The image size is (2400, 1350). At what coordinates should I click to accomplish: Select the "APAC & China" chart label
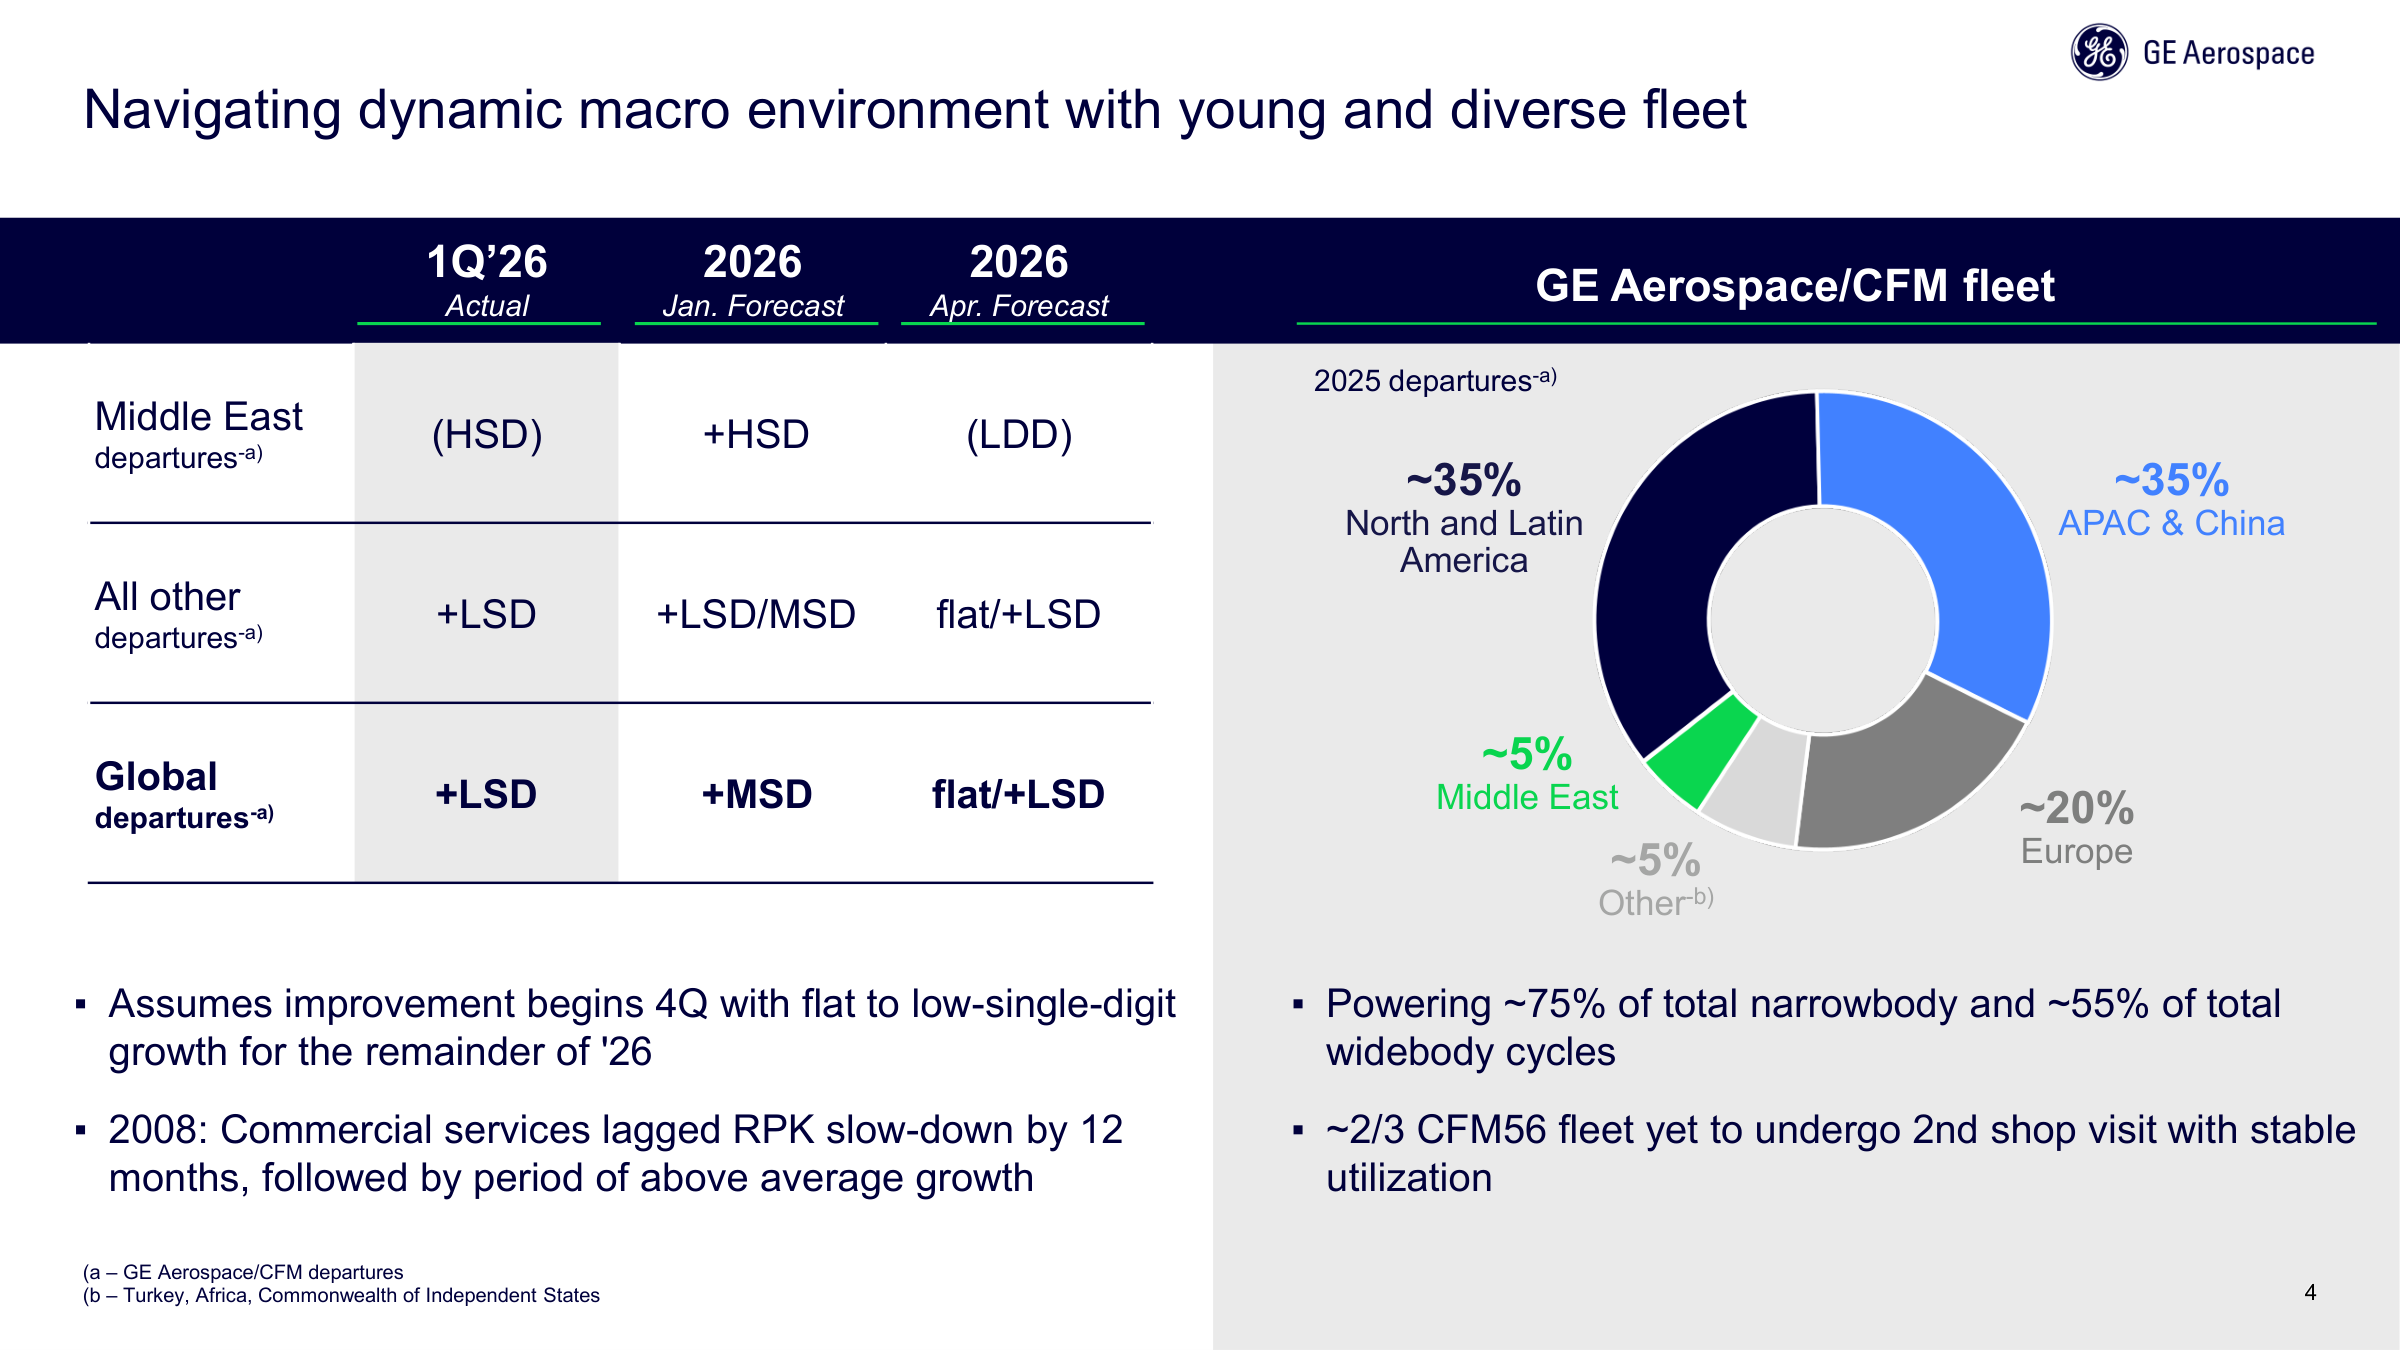pos(2171,523)
